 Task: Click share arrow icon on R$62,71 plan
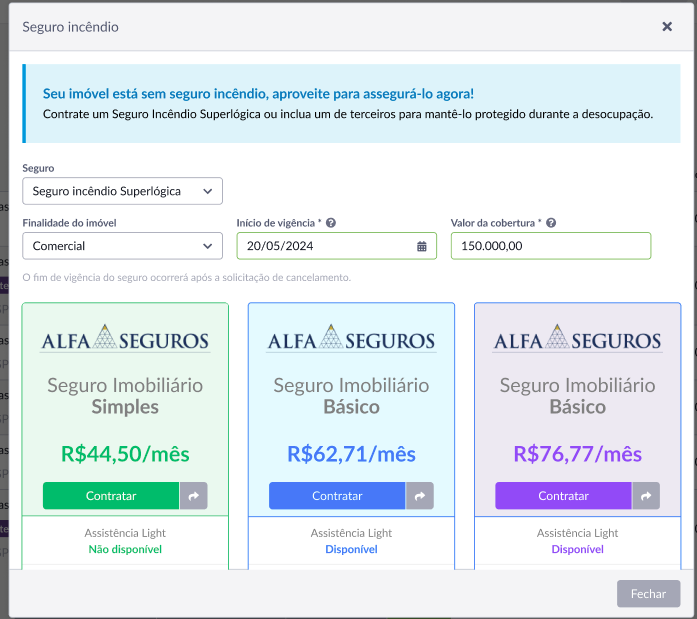click(420, 495)
